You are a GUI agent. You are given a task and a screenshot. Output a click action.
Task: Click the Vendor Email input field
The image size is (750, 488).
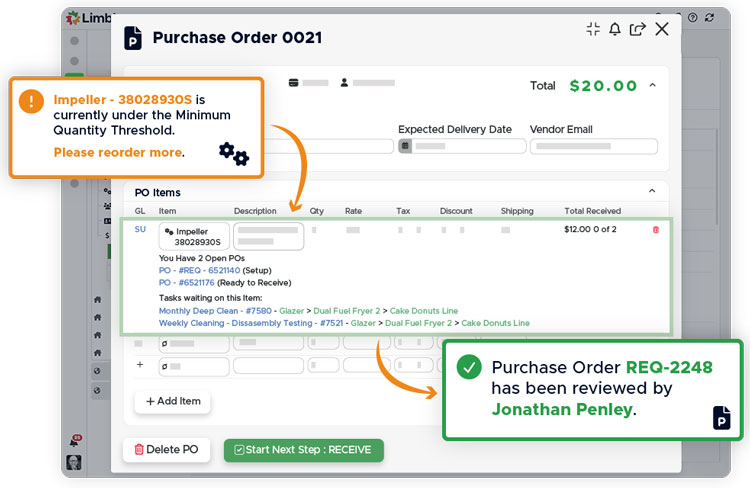click(x=593, y=146)
